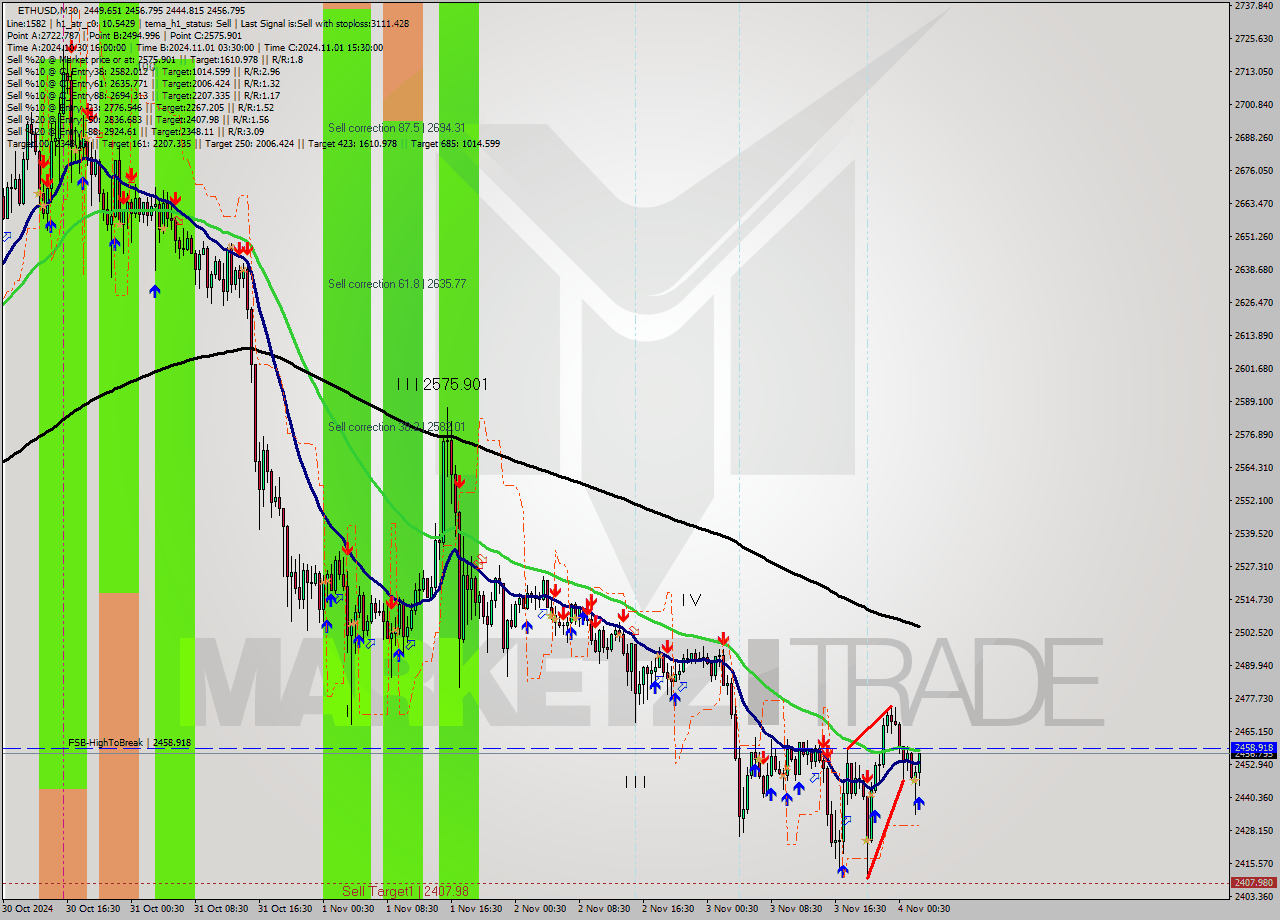
Task: Click the blue 2458.918 price tag on axis
Action: (1253, 748)
